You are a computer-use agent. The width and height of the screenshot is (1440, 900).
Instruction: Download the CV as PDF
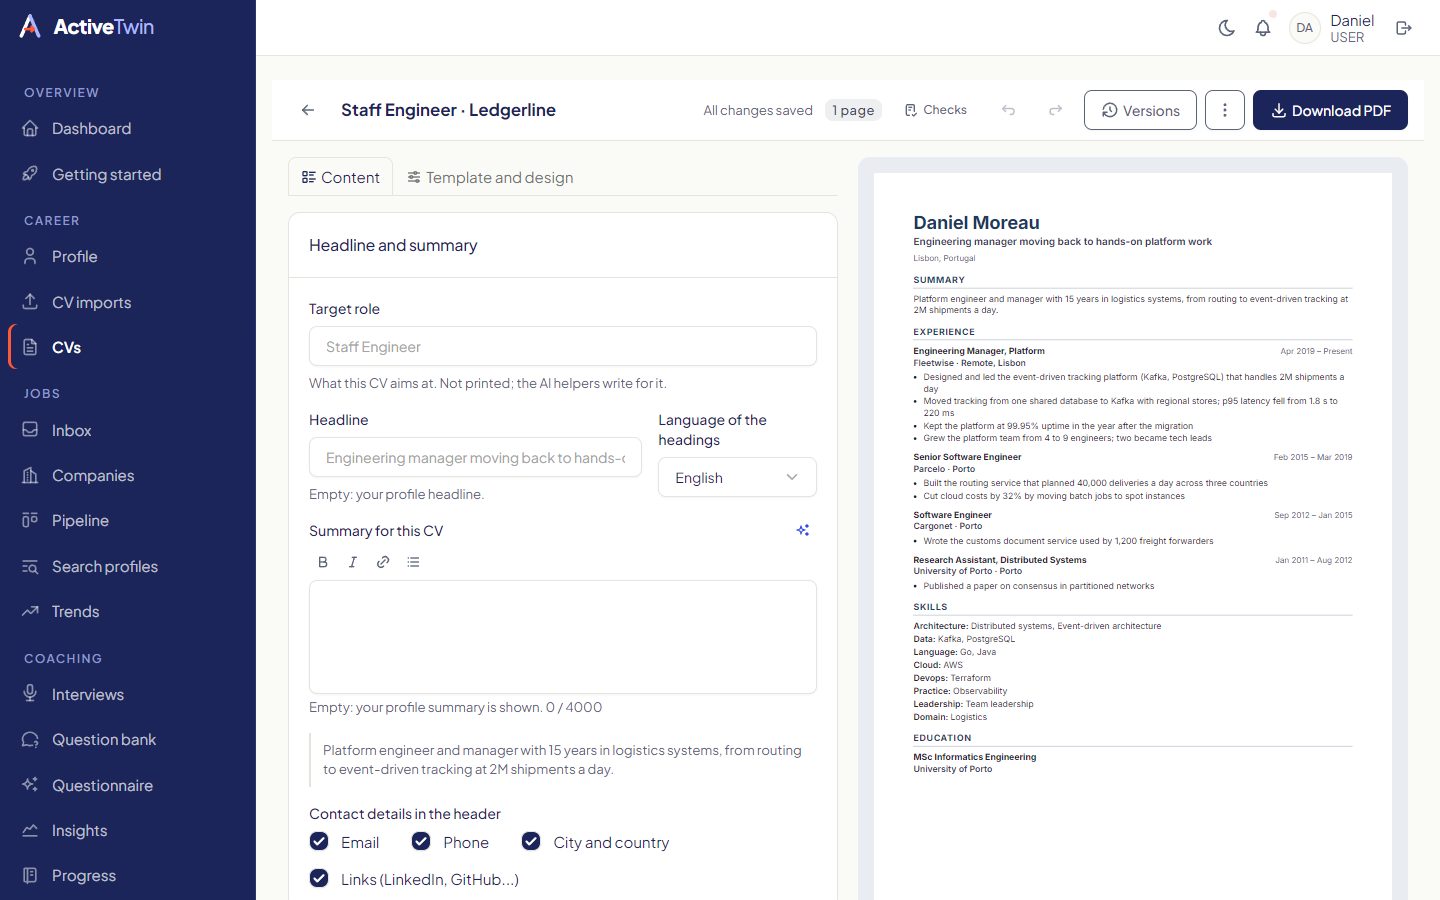coord(1330,110)
